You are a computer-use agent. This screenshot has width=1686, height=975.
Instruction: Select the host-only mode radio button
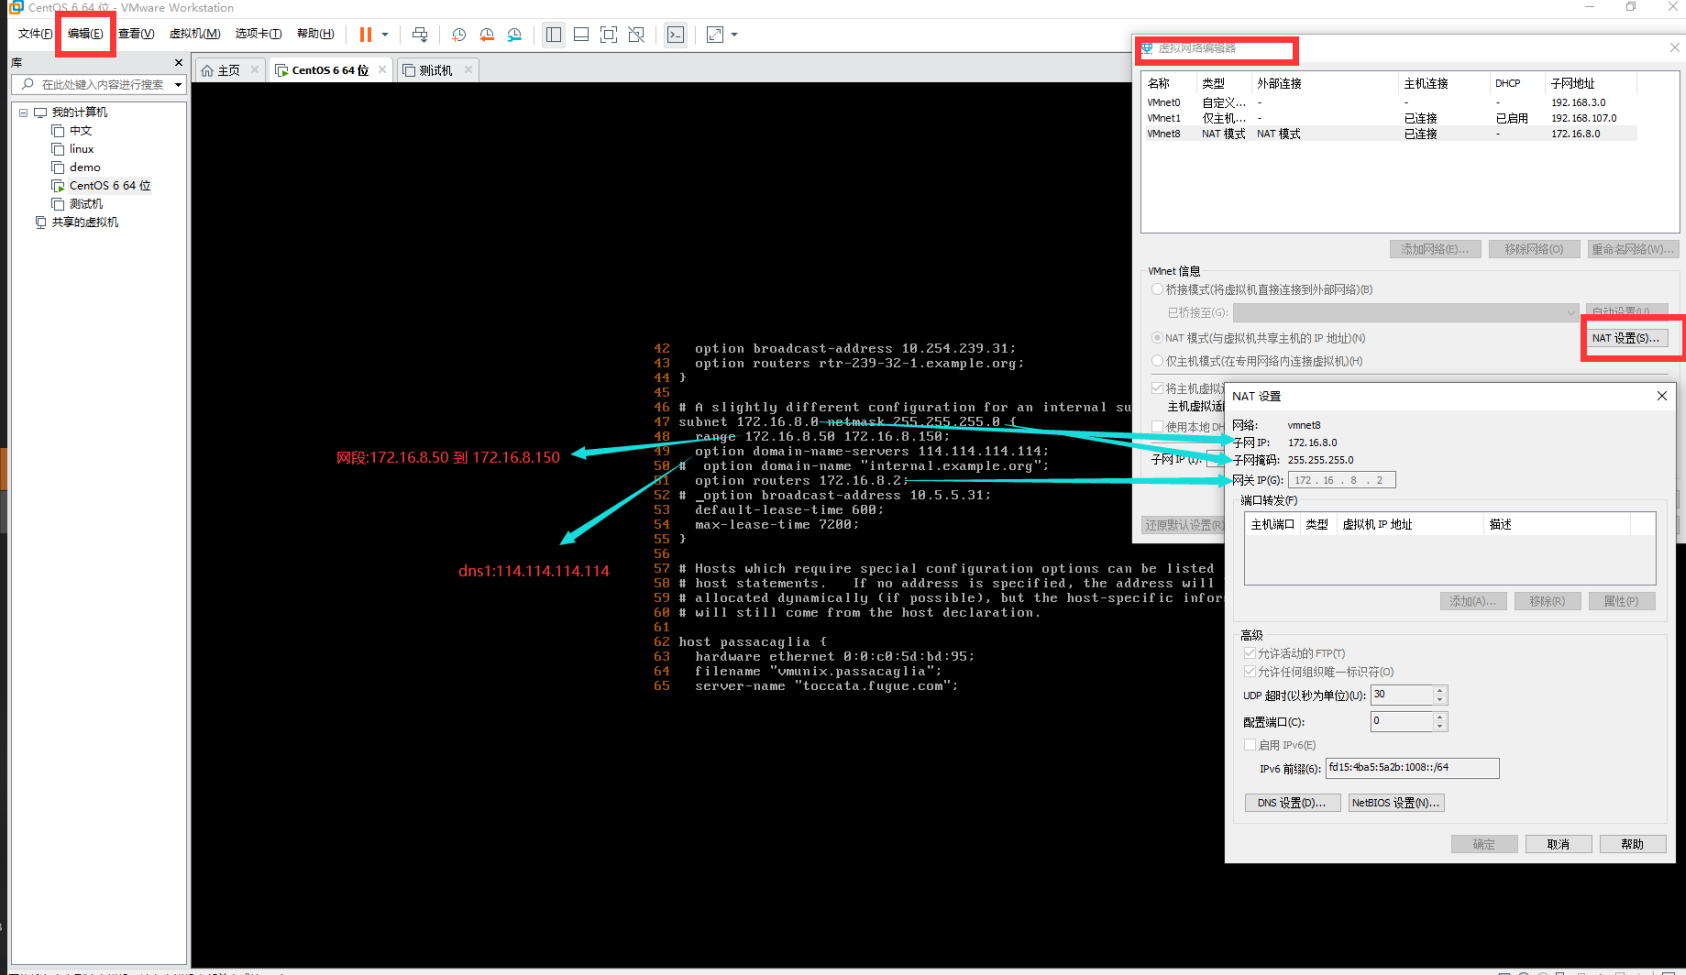pyautogui.click(x=1156, y=361)
